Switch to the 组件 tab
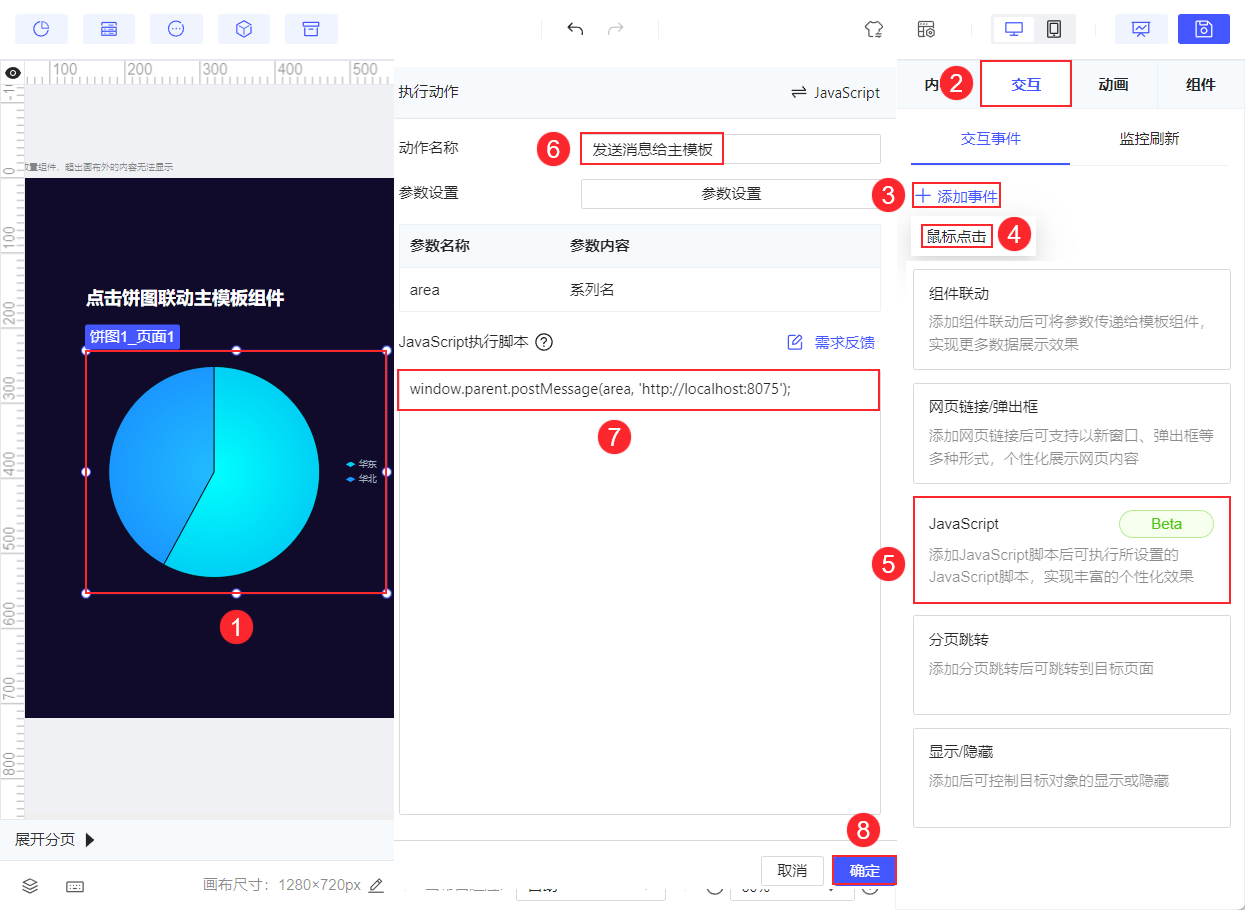The height and width of the screenshot is (910, 1245). (x=1201, y=85)
